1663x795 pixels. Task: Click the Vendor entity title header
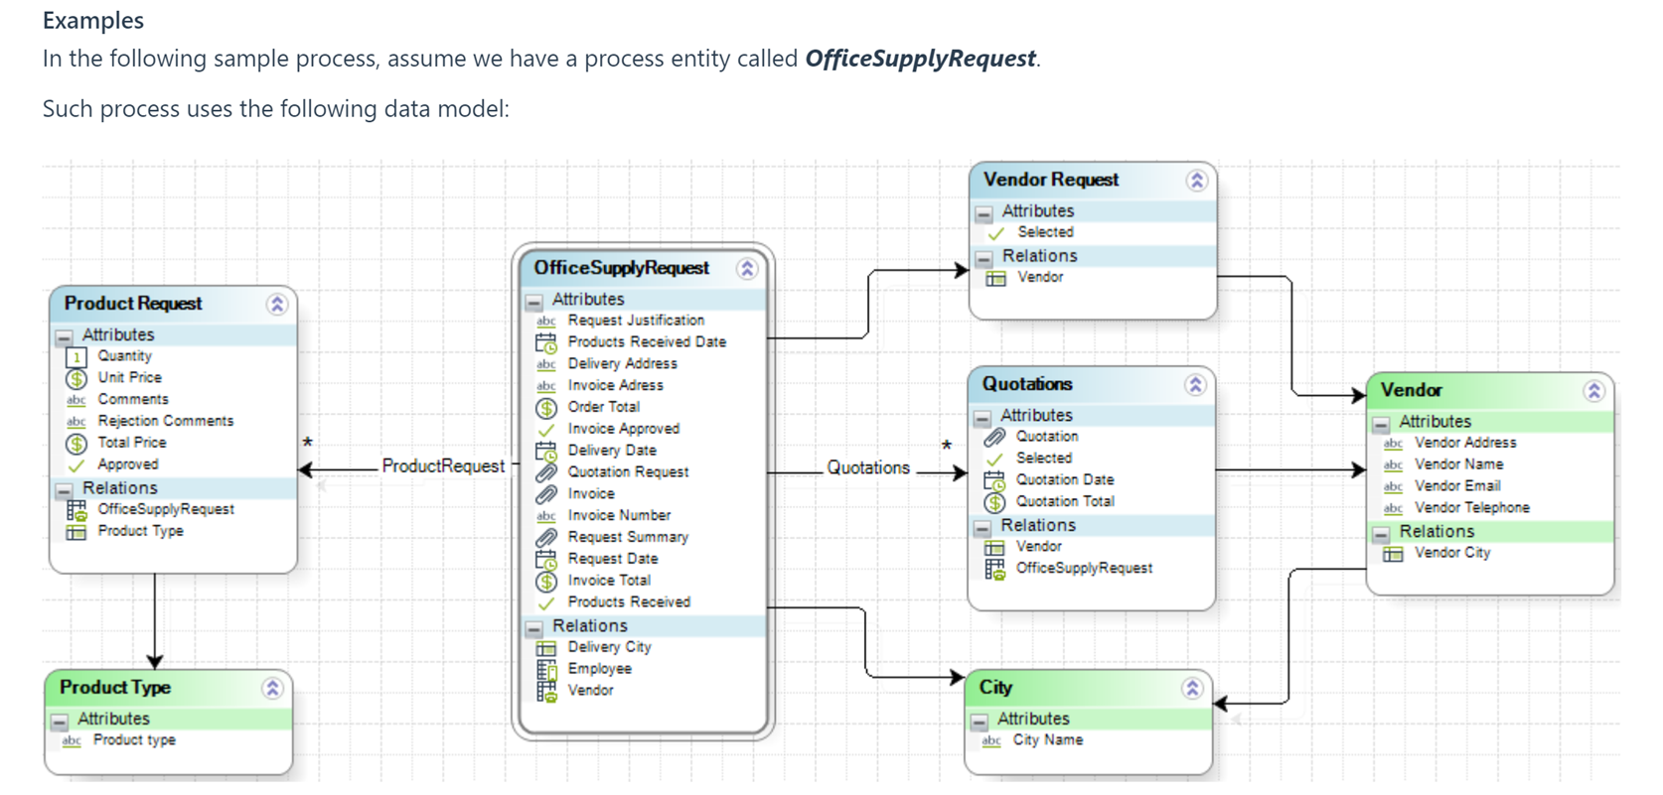1411,391
